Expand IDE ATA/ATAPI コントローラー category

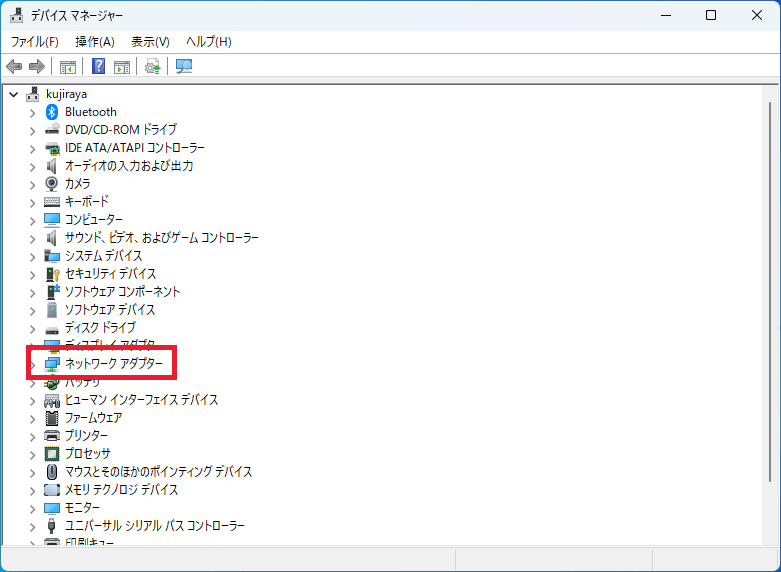tap(33, 149)
